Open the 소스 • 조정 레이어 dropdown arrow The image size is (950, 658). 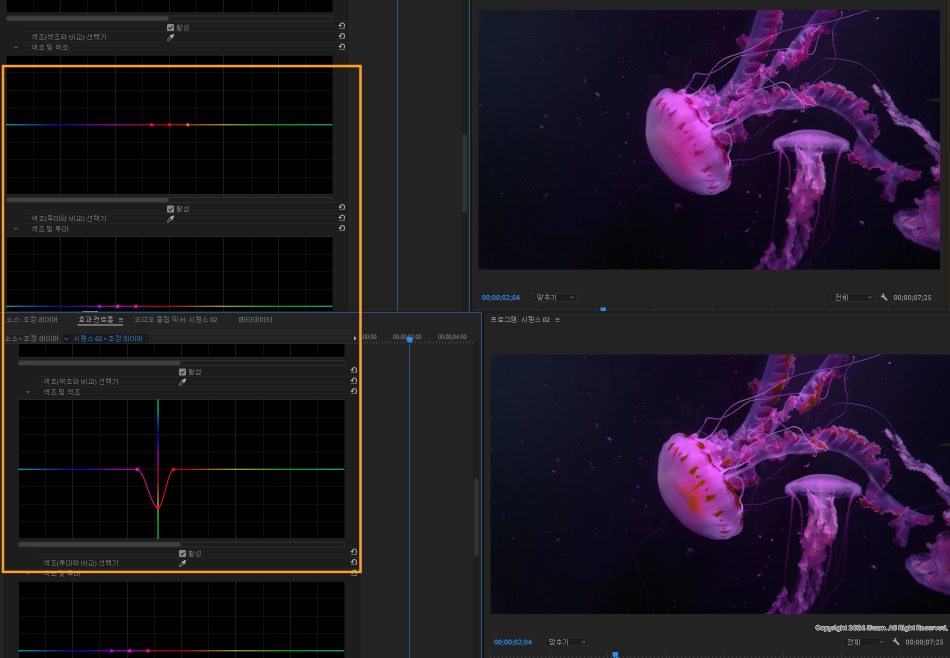click(x=66, y=339)
